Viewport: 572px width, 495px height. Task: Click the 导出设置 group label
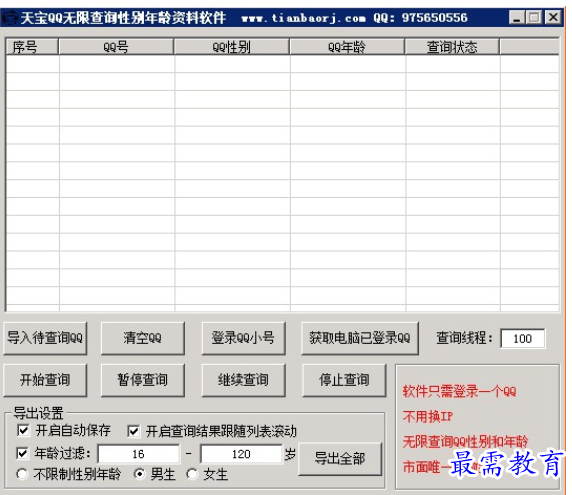click(39, 413)
